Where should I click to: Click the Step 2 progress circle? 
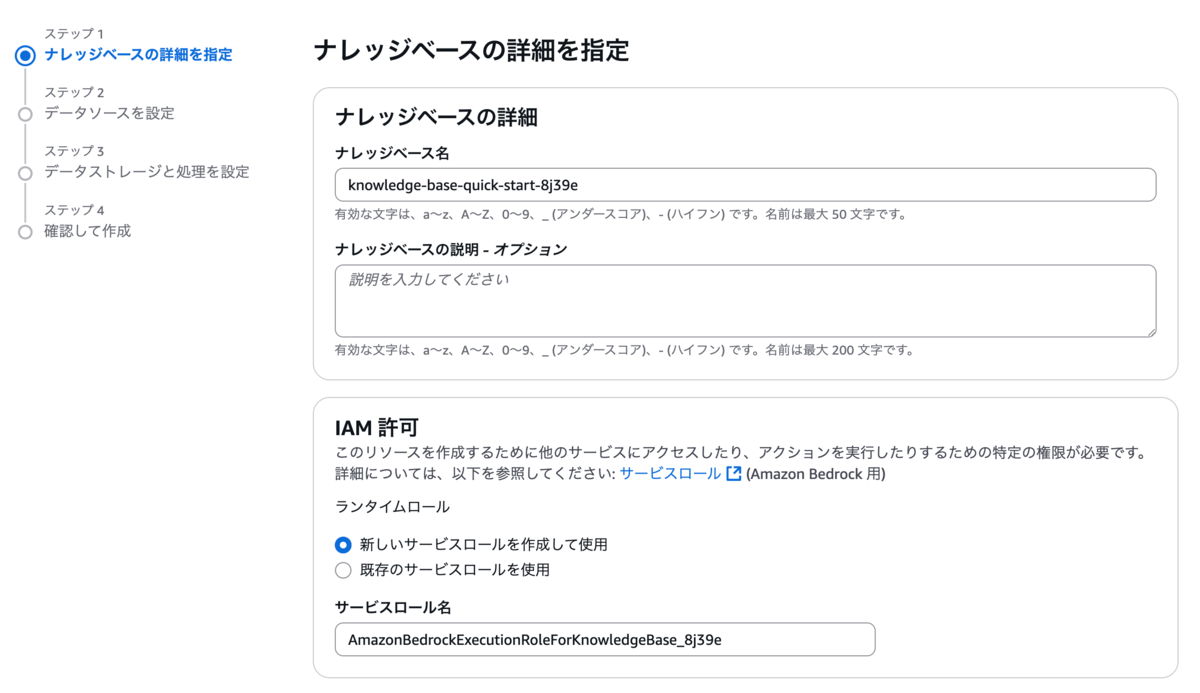click(x=24, y=113)
